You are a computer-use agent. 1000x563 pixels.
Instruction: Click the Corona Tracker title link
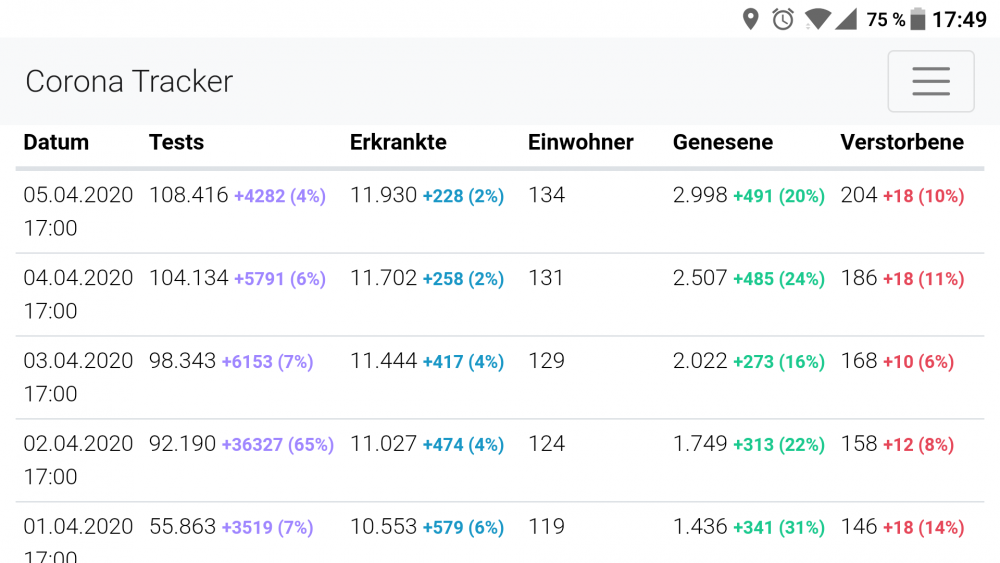pos(129,82)
